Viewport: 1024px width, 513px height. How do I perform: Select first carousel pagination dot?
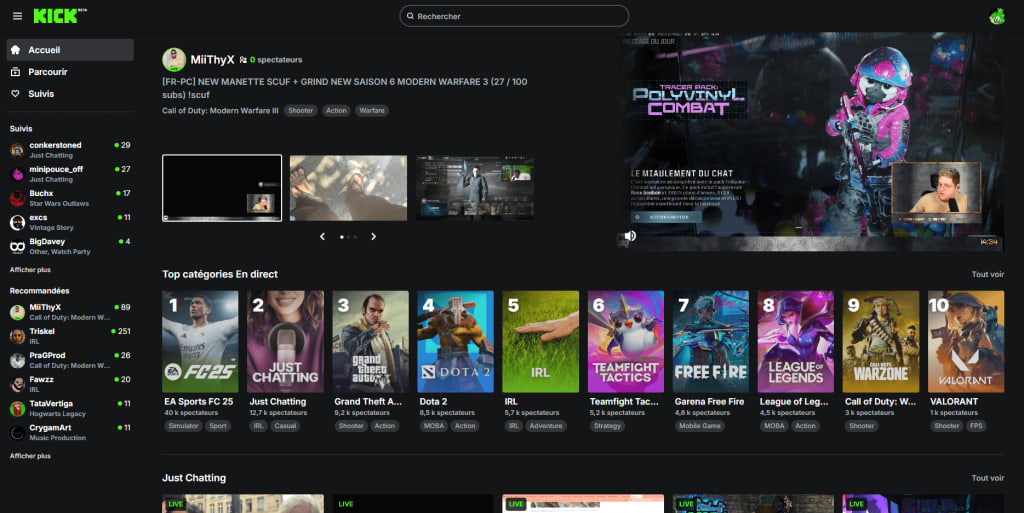coord(342,237)
